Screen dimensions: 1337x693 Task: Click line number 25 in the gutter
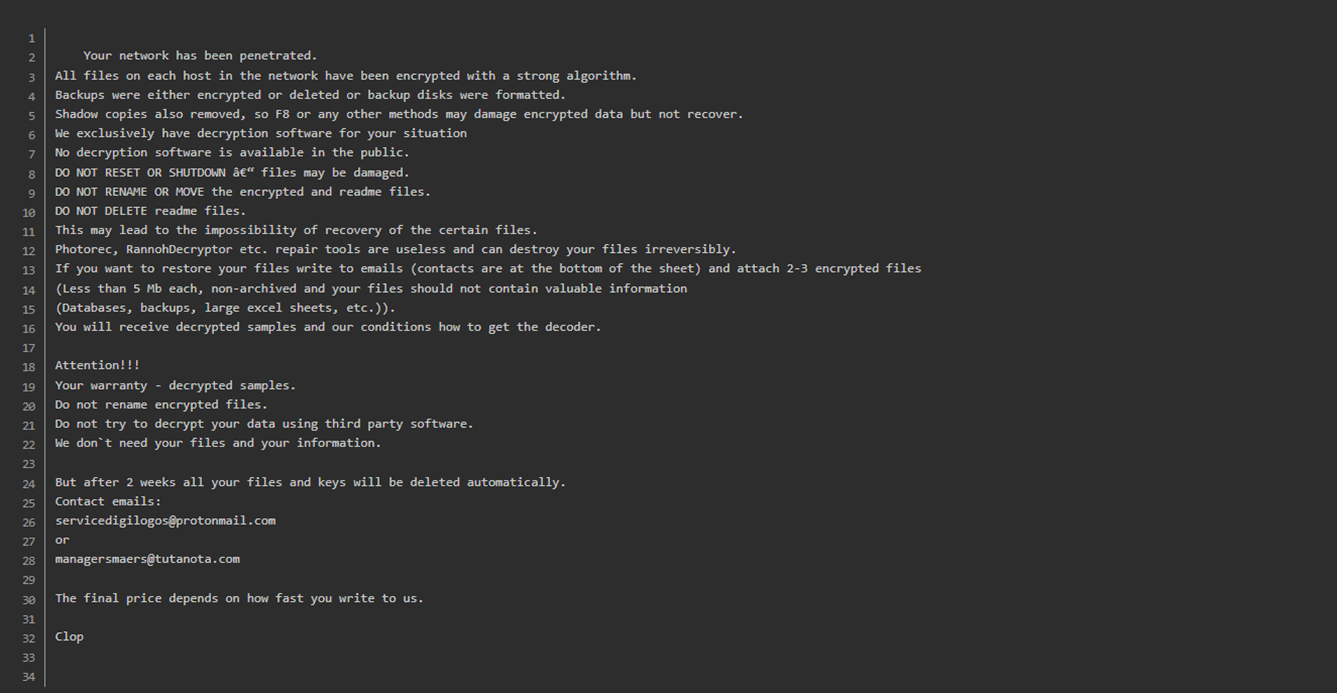(29, 503)
